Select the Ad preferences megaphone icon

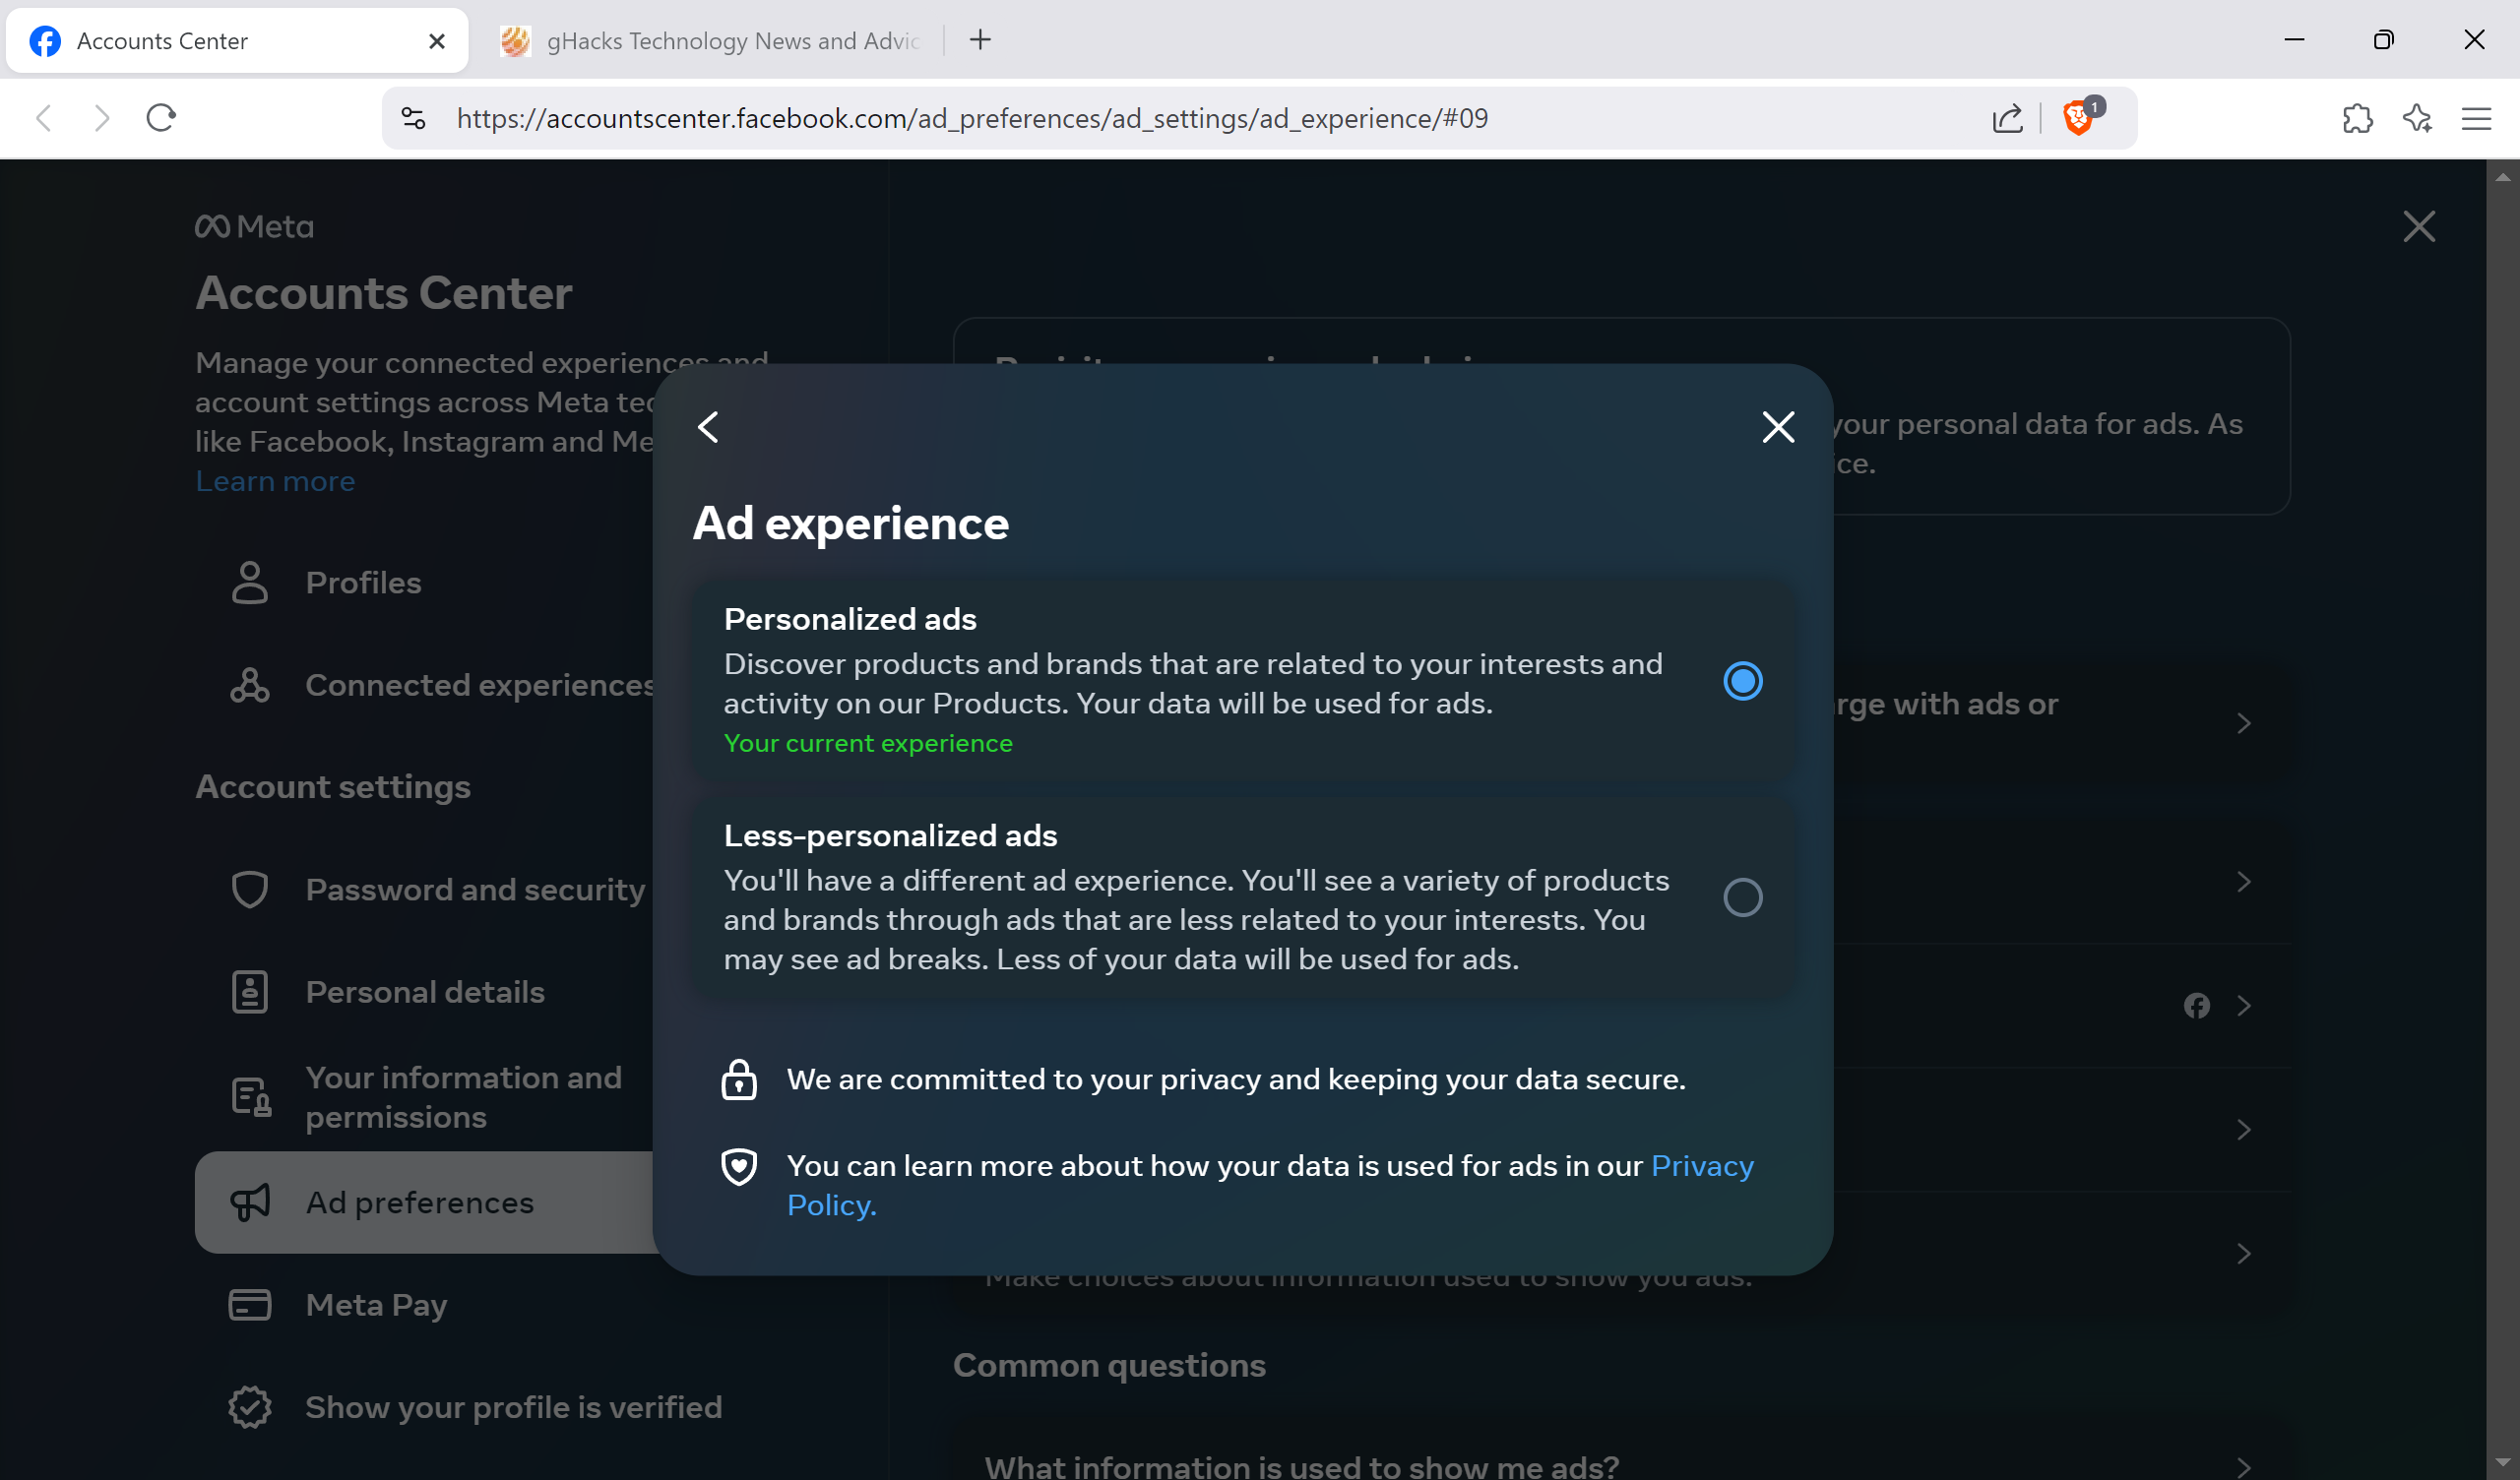pos(250,1202)
